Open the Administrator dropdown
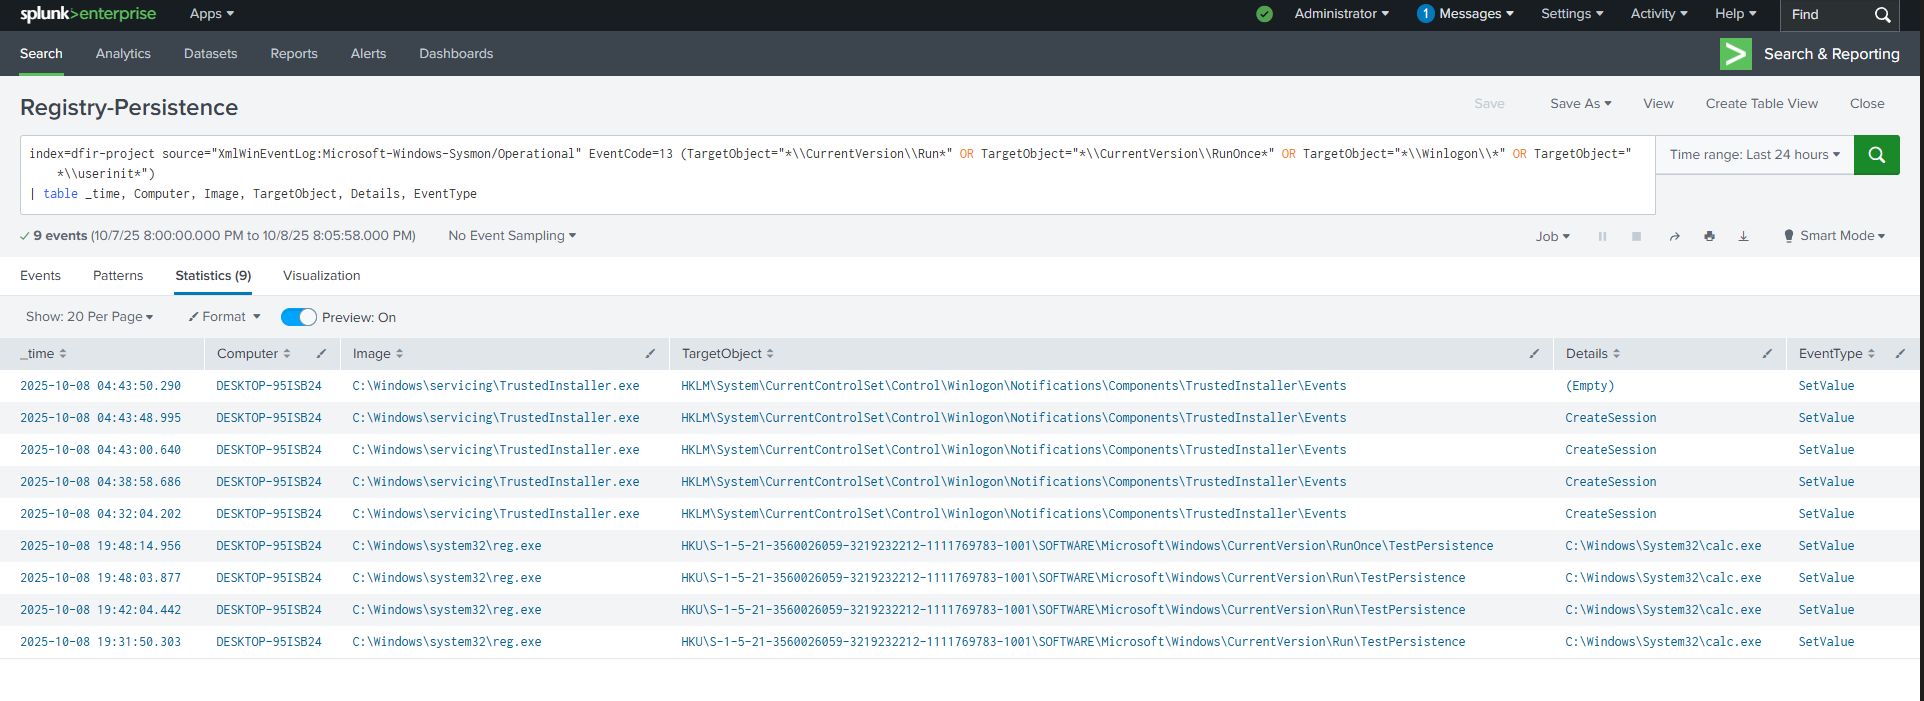 [1341, 14]
